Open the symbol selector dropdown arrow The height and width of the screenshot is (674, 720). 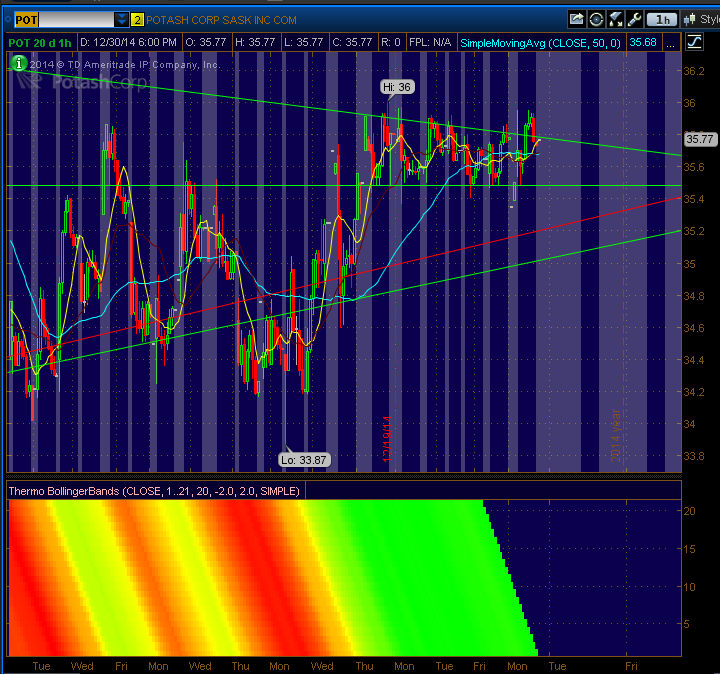pyautogui.click(x=122, y=20)
